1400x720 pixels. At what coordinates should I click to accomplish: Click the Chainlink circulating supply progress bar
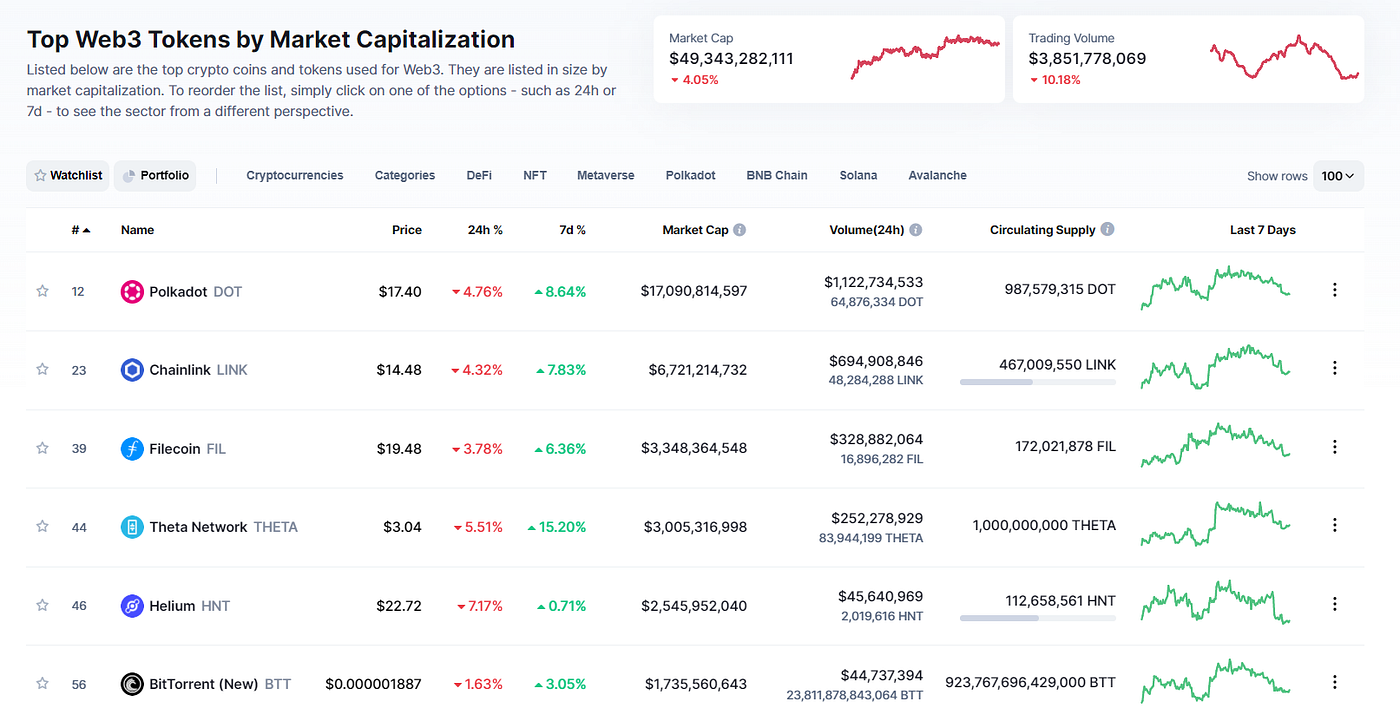tap(1038, 382)
